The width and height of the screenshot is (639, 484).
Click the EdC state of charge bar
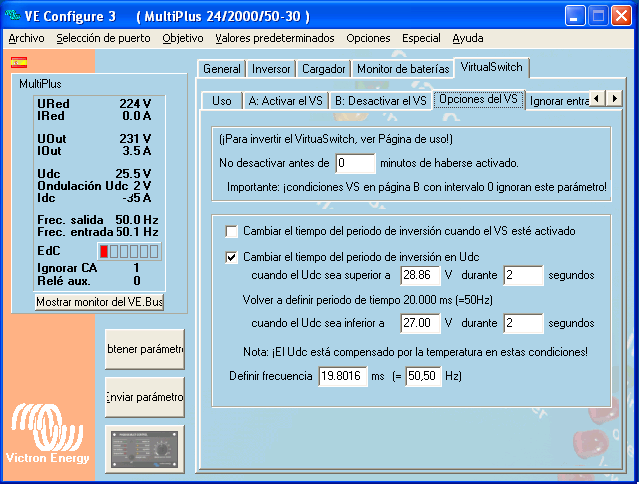[x=129, y=251]
